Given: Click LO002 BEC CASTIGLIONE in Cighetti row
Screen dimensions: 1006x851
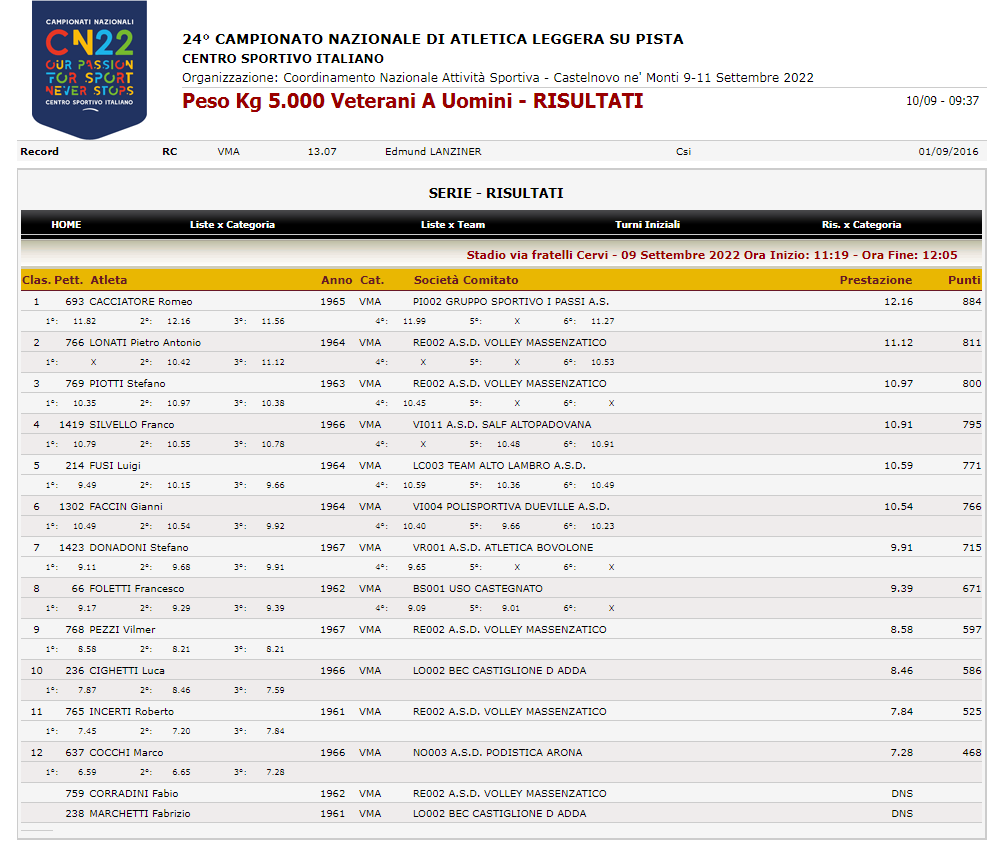Looking at the screenshot, I should (x=499, y=671).
